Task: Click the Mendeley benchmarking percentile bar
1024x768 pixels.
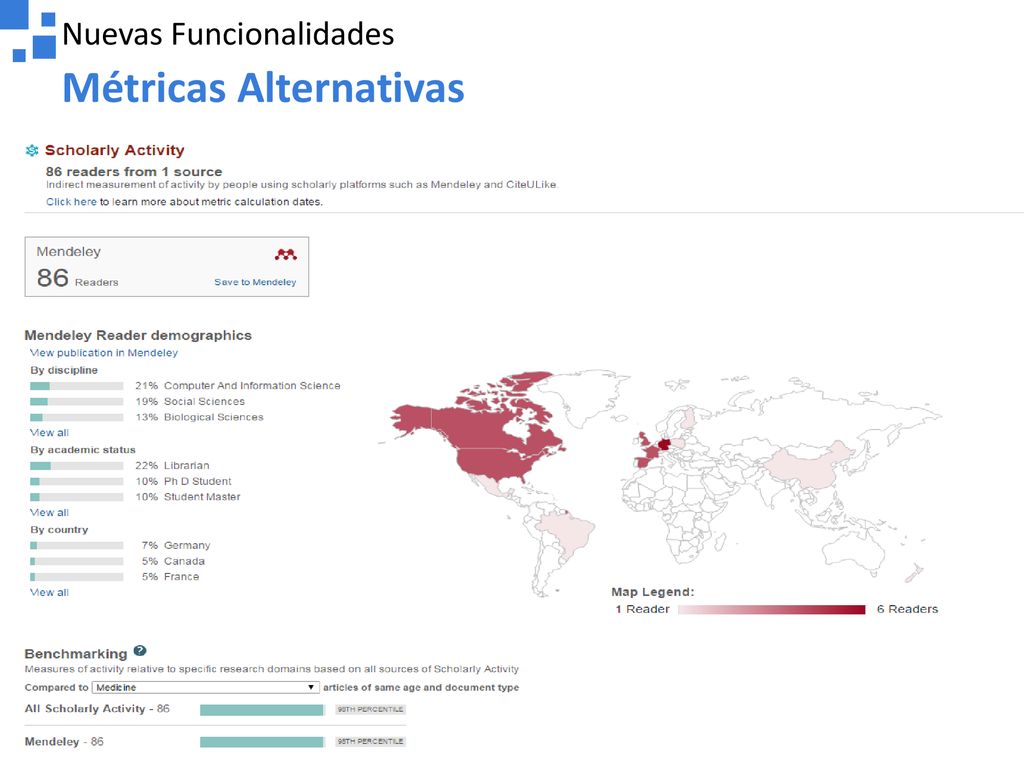Action: coord(262,742)
